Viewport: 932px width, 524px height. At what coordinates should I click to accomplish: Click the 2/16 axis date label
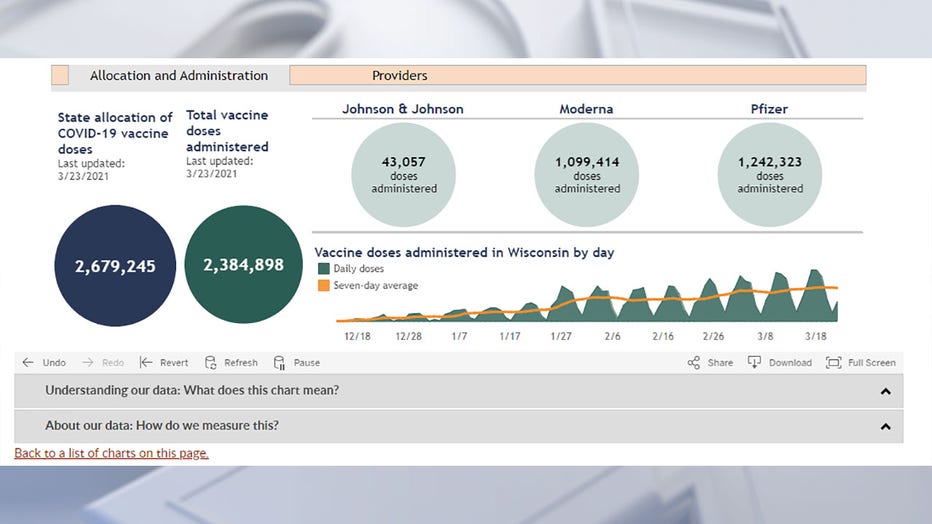[663, 336]
